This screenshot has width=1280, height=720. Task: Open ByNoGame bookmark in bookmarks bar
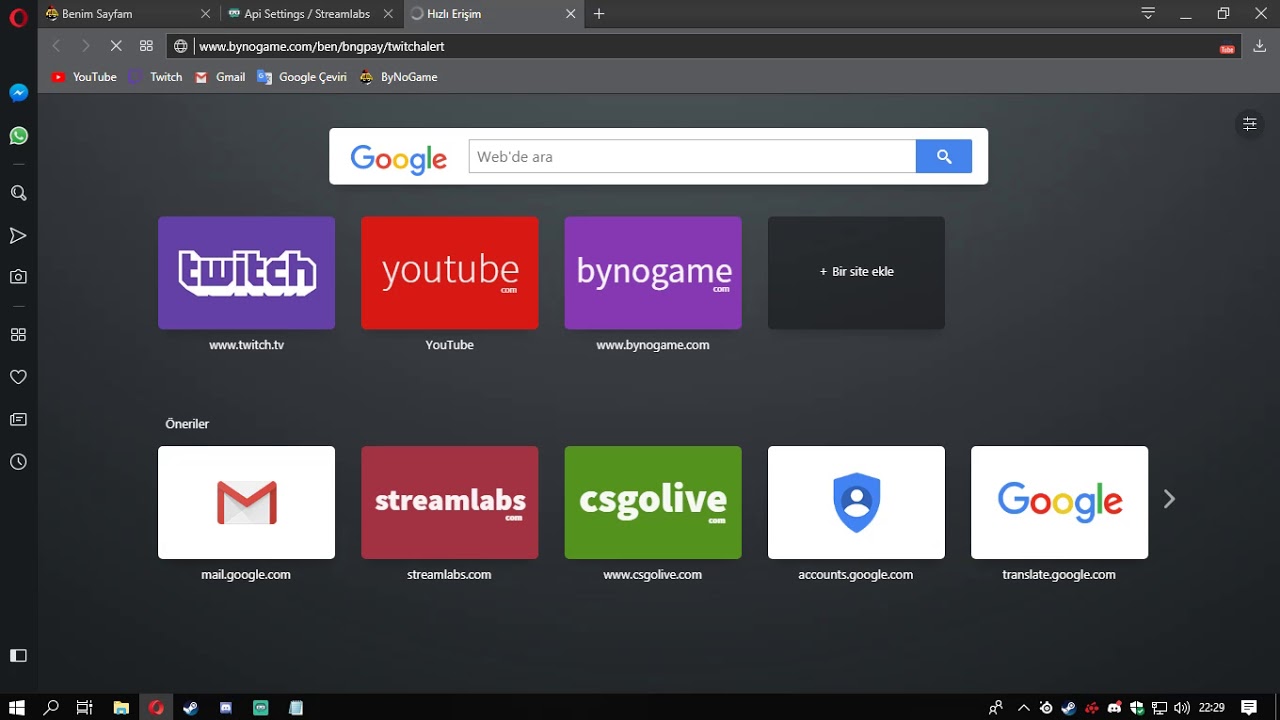pyautogui.click(x=398, y=77)
